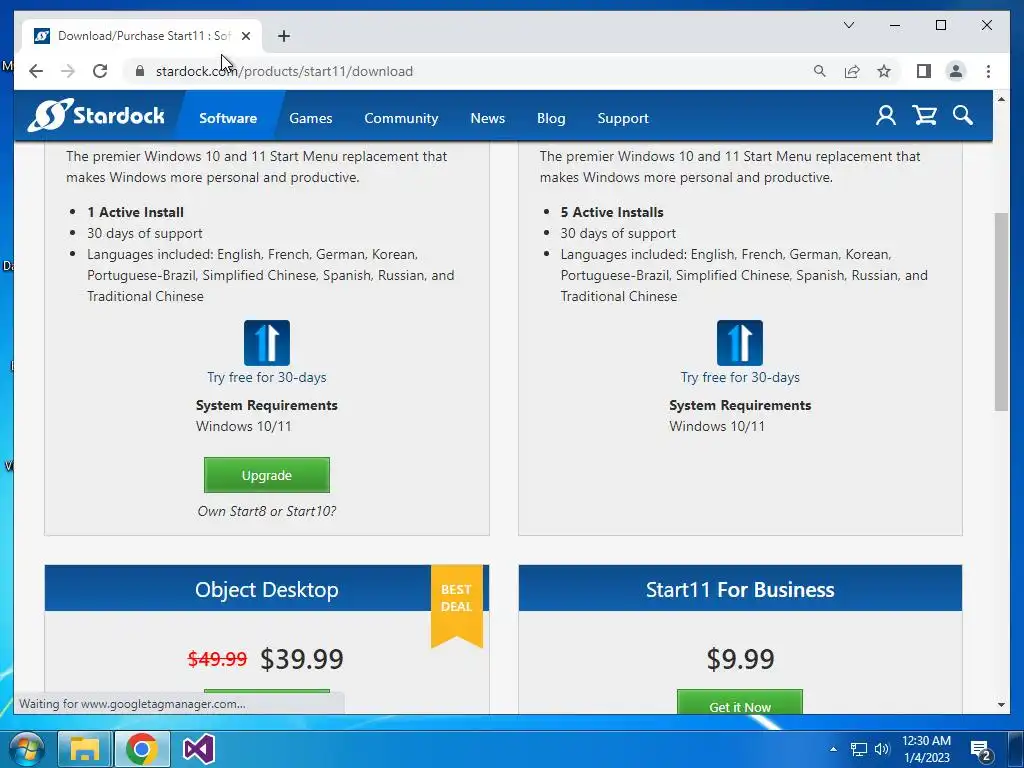Click the $9.99 business price
The width and height of the screenshot is (1024, 768).
pos(740,658)
